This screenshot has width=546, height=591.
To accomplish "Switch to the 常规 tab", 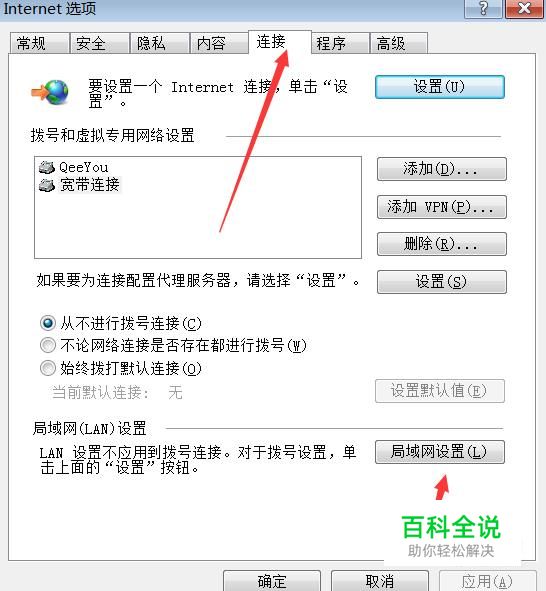I will point(39,43).
